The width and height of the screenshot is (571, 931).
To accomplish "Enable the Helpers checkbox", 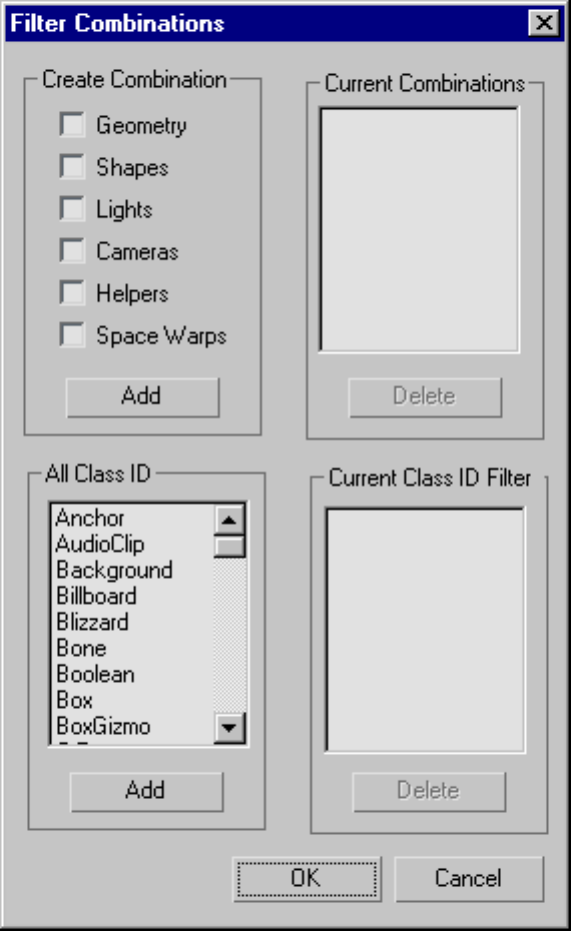I will coord(72,293).
